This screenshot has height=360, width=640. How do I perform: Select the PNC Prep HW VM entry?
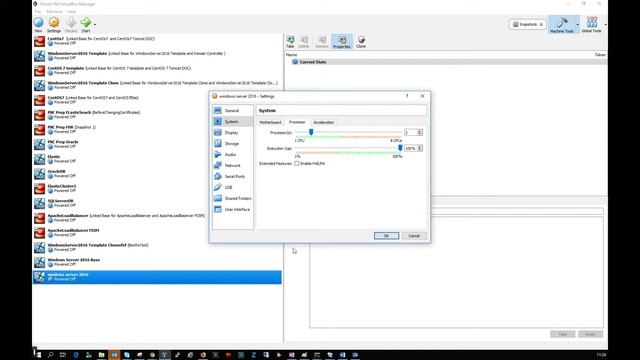pos(157,129)
